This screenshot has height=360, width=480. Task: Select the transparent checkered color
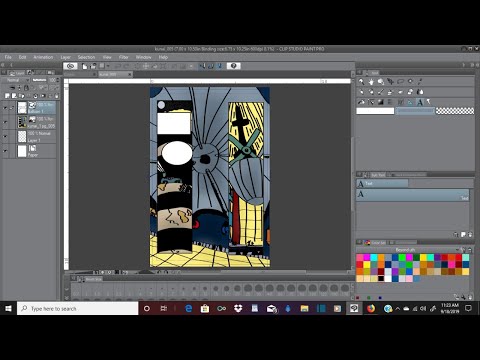coord(455,111)
